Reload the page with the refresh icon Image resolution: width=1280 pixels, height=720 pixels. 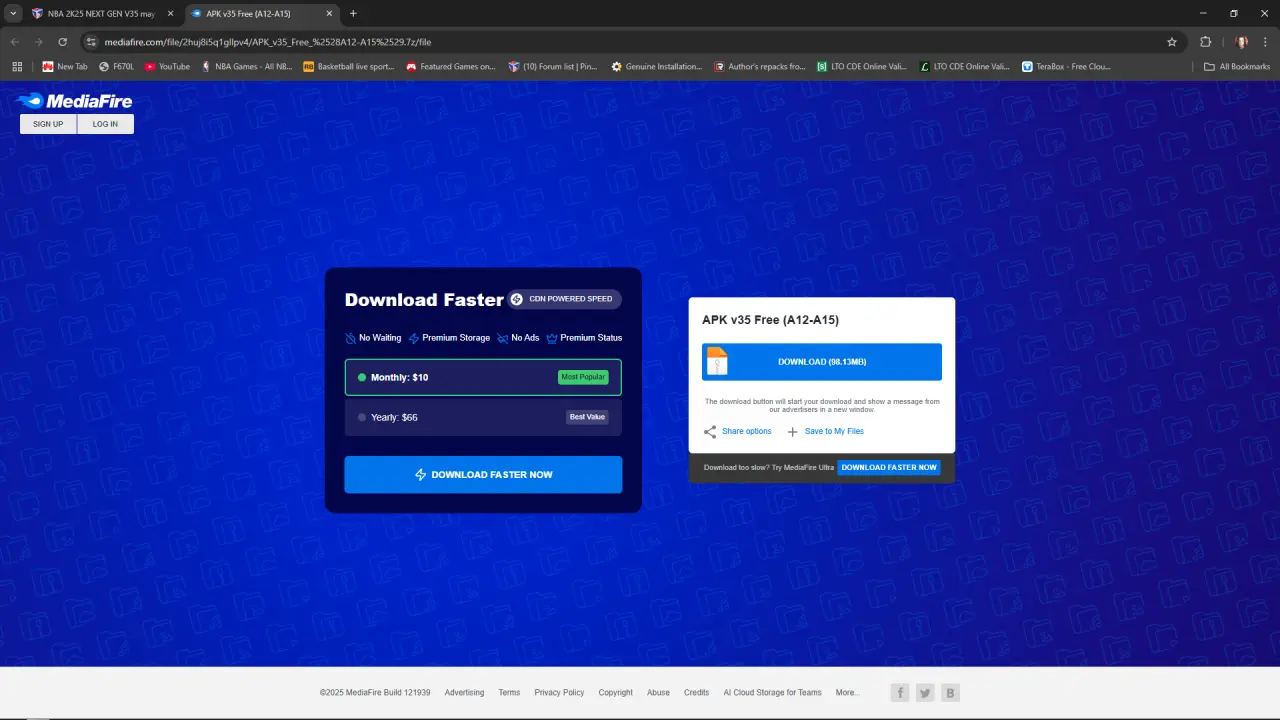(x=63, y=42)
